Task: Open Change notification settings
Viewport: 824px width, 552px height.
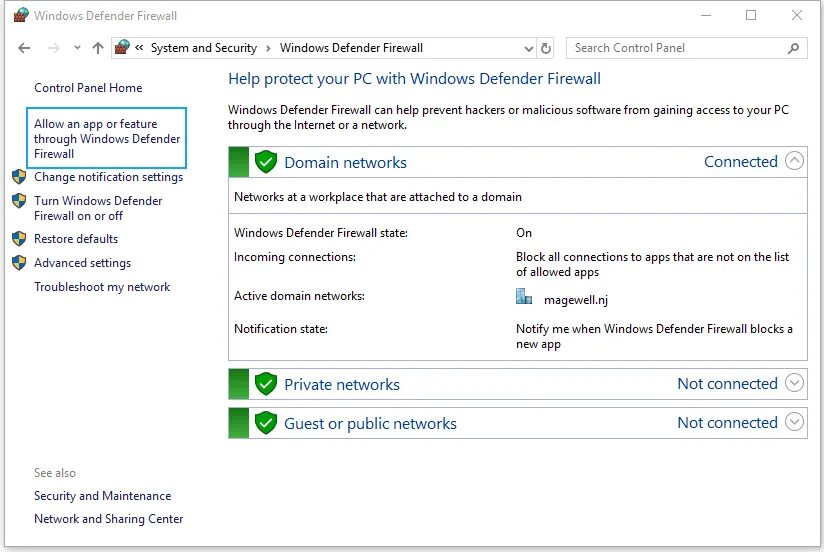Action: click(x=108, y=177)
